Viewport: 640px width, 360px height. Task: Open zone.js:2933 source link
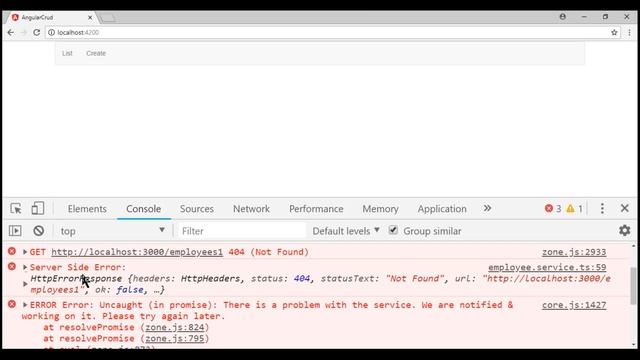[574, 252]
